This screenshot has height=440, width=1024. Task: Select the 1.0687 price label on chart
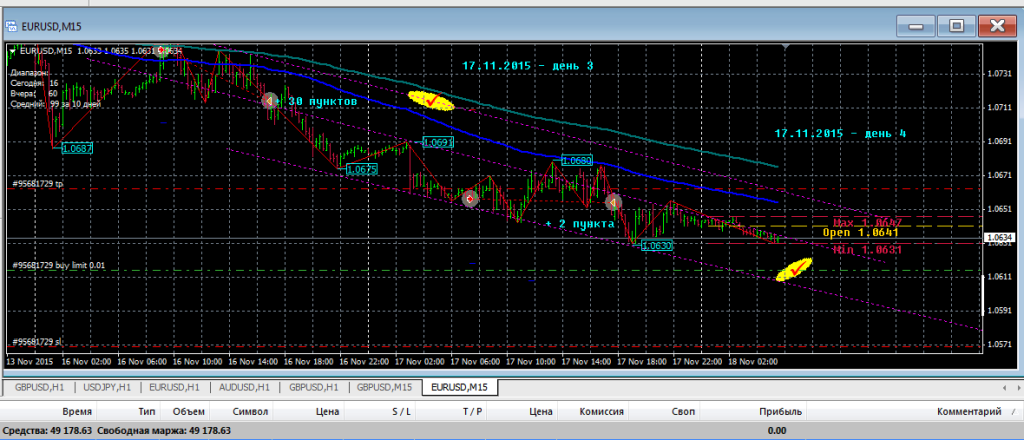pos(77,148)
